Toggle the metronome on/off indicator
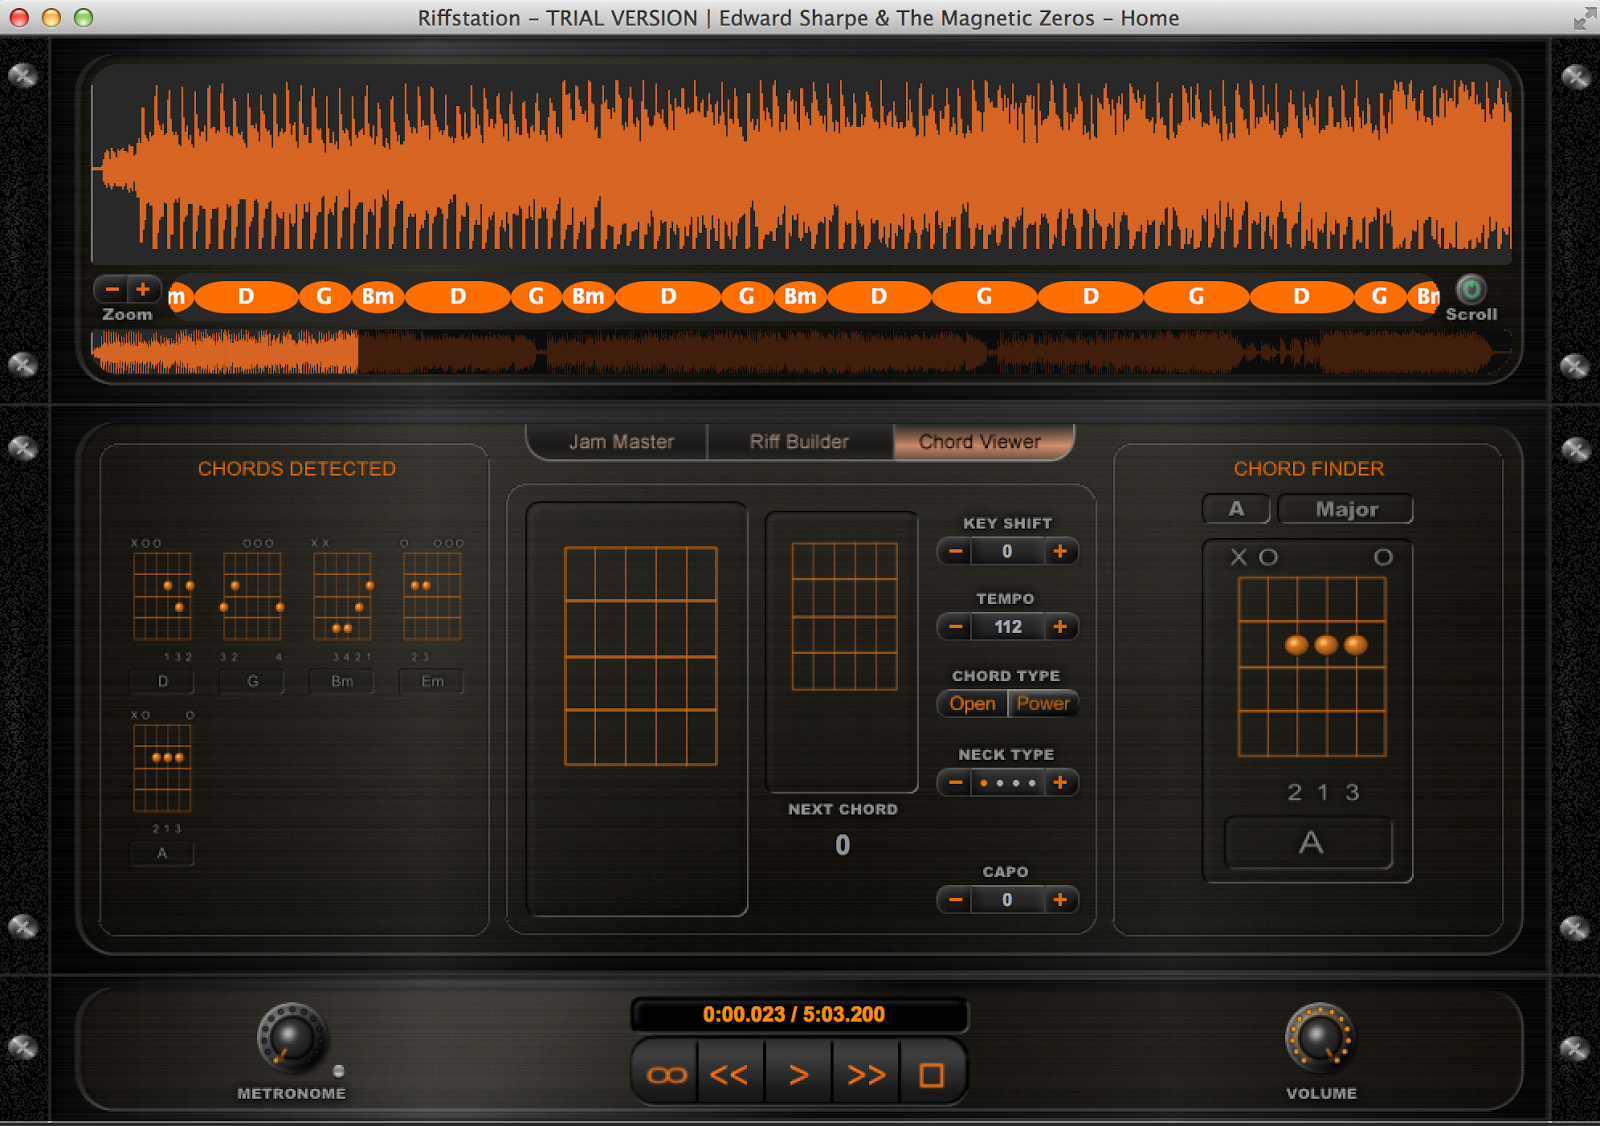1600x1126 pixels. pos(339,1071)
